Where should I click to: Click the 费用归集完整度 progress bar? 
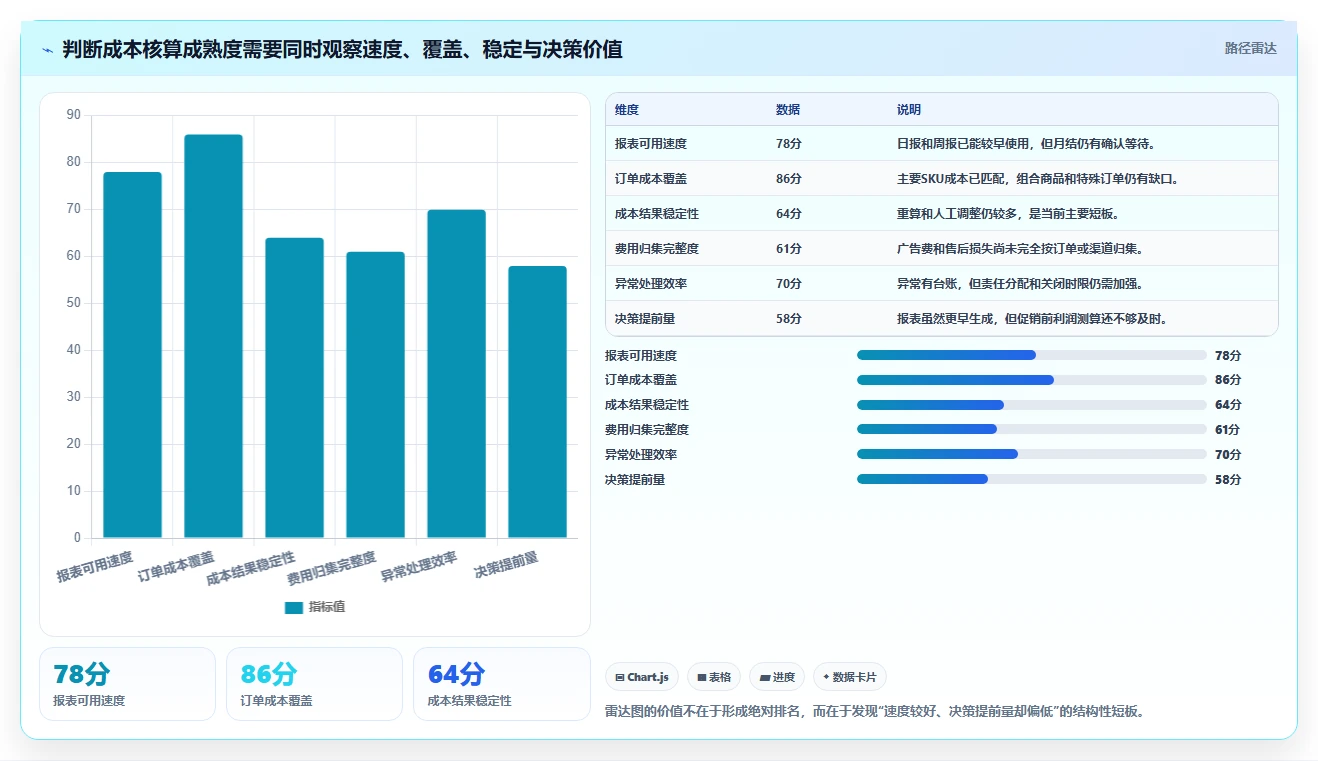click(1032, 429)
